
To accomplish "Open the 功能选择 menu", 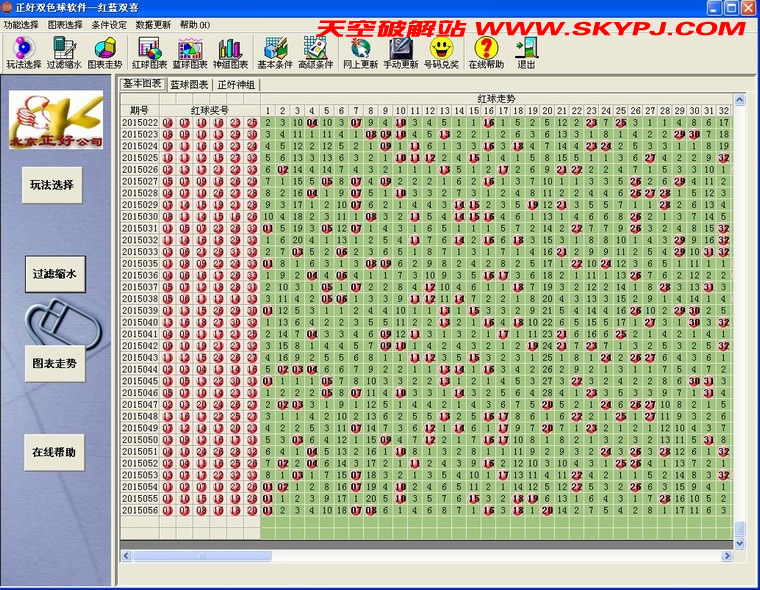I will click(21, 24).
